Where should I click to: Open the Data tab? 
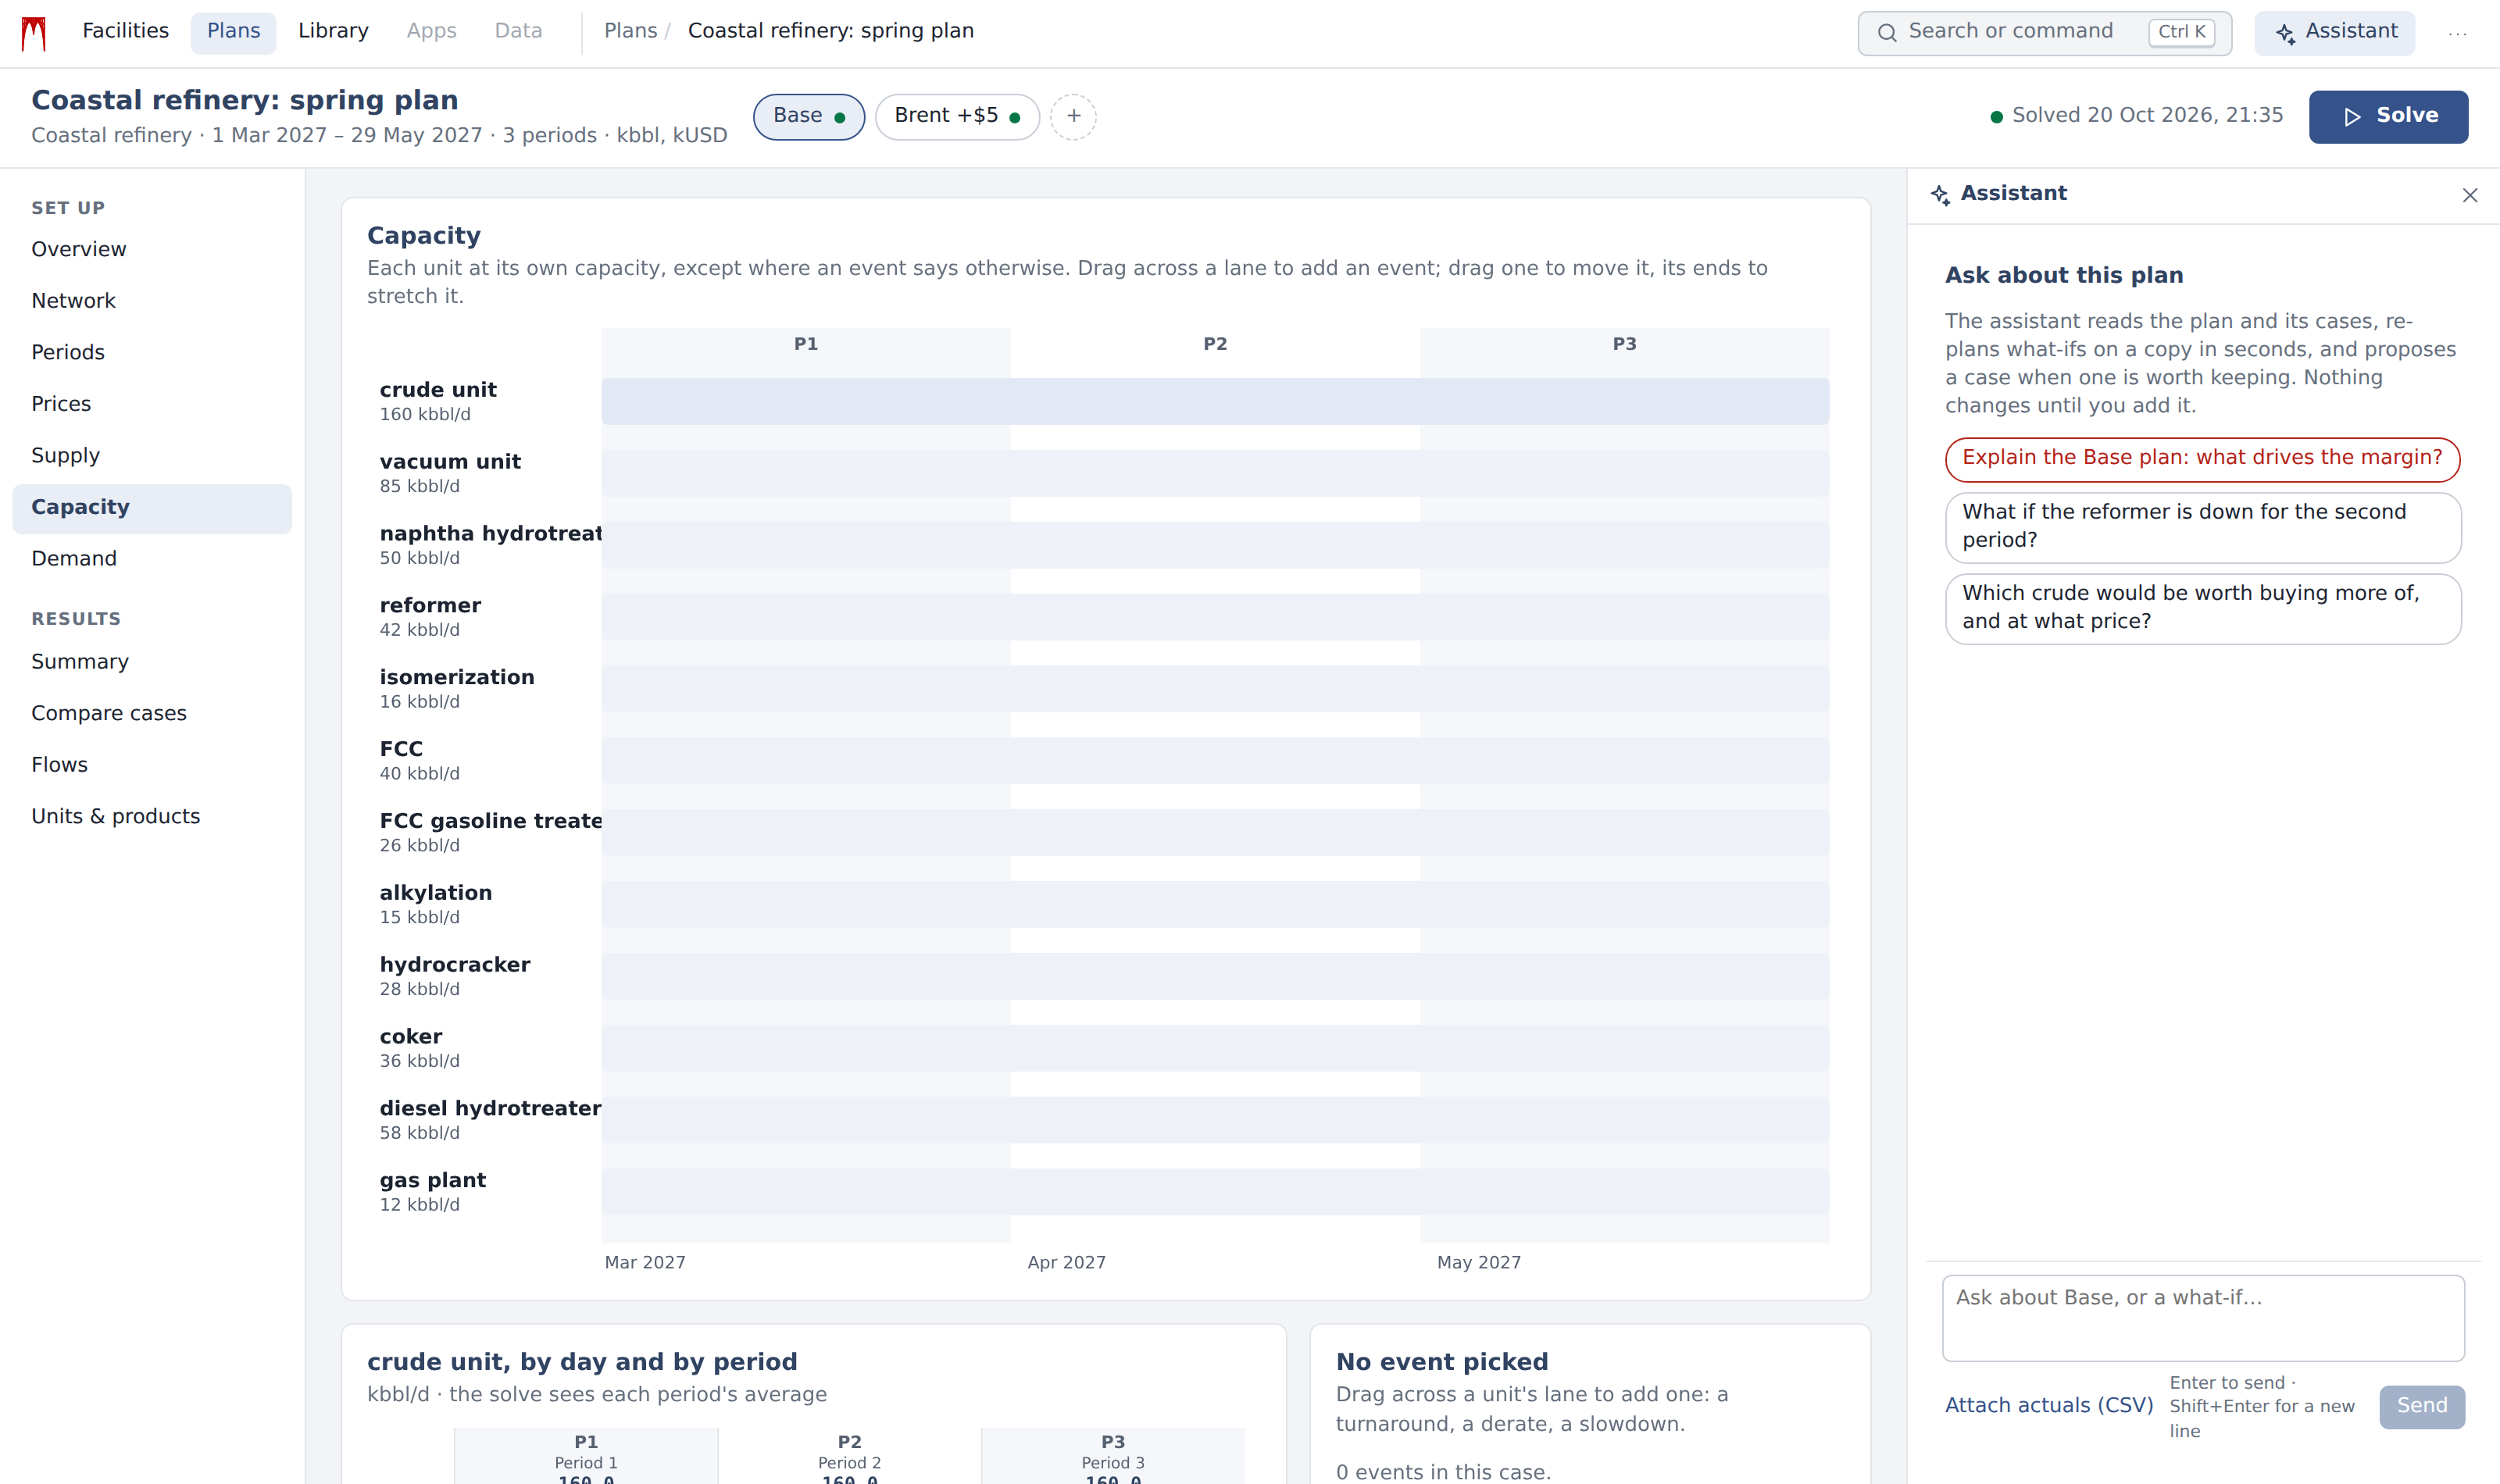pos(518,31)
